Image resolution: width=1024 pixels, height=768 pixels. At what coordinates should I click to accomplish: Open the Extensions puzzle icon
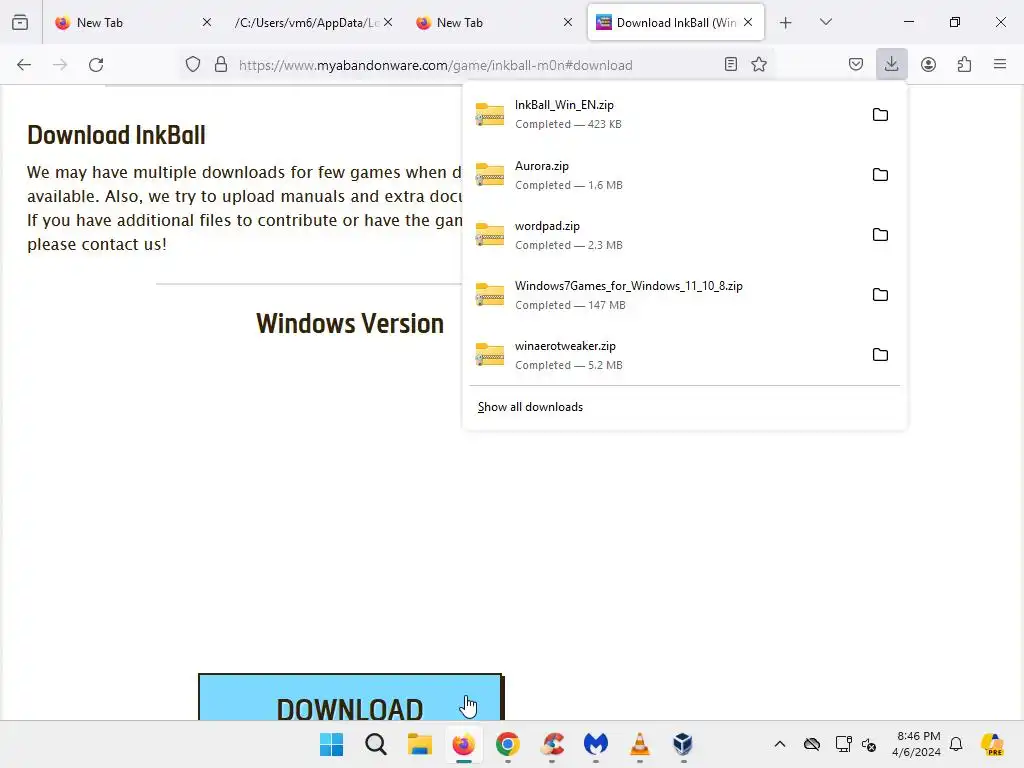(x=964, y=64)
